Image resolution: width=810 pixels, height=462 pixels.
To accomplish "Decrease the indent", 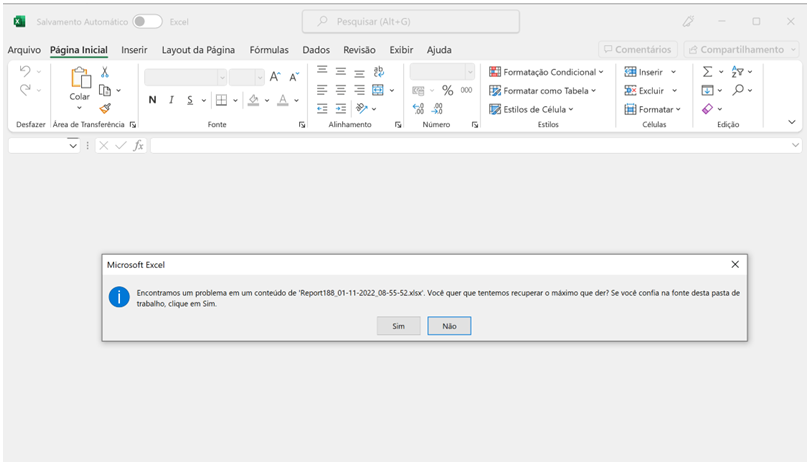I will pos(322,109).
